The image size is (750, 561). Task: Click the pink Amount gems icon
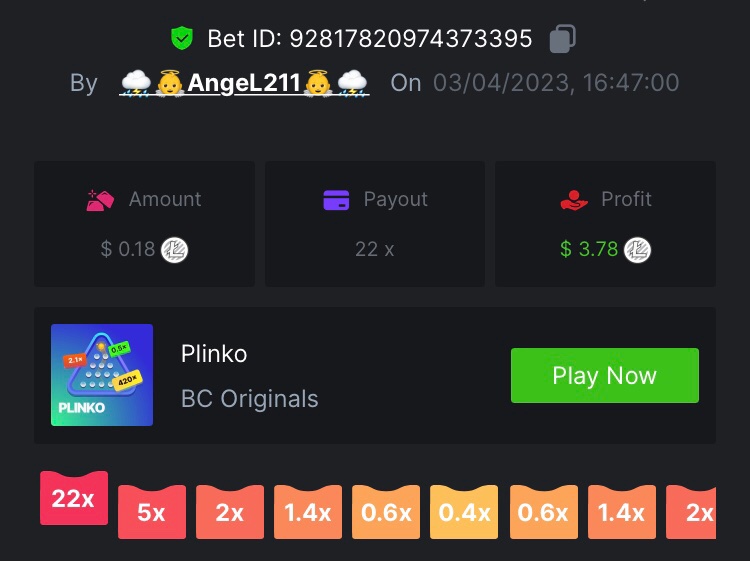click(100, 200)
